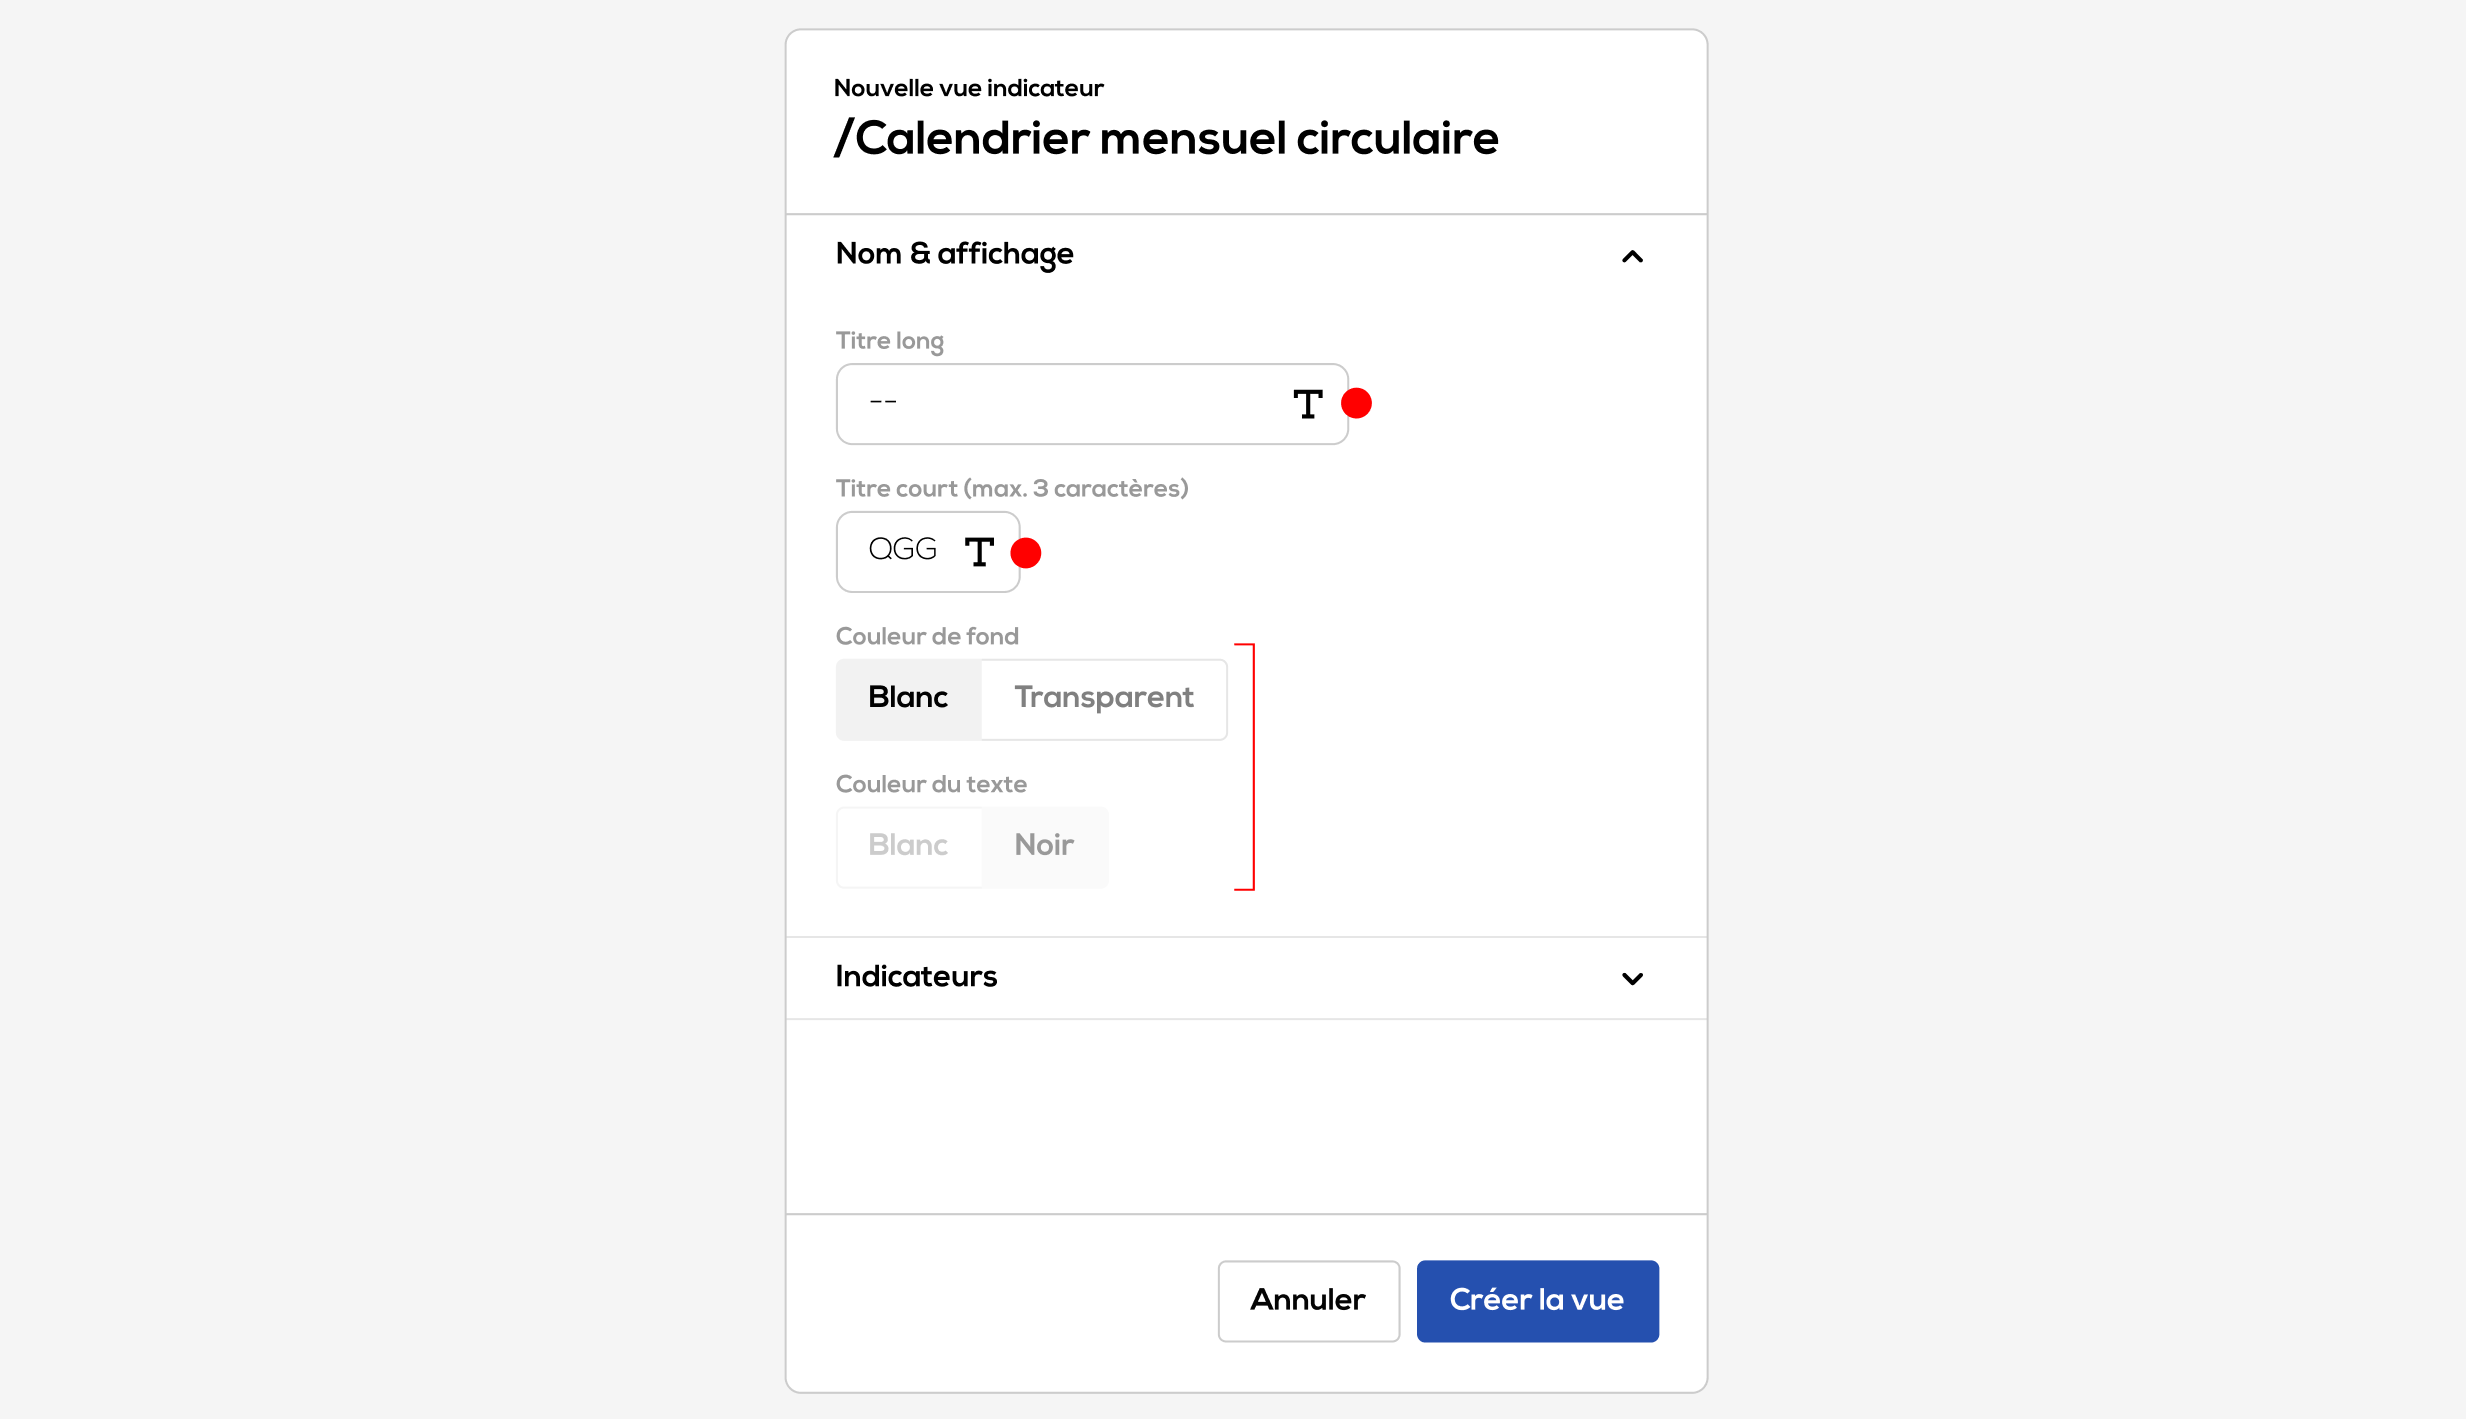The width and height of the screenshot is (2466, 1419).
Task: Choose Blanc as text color
Action: (908, 847)
